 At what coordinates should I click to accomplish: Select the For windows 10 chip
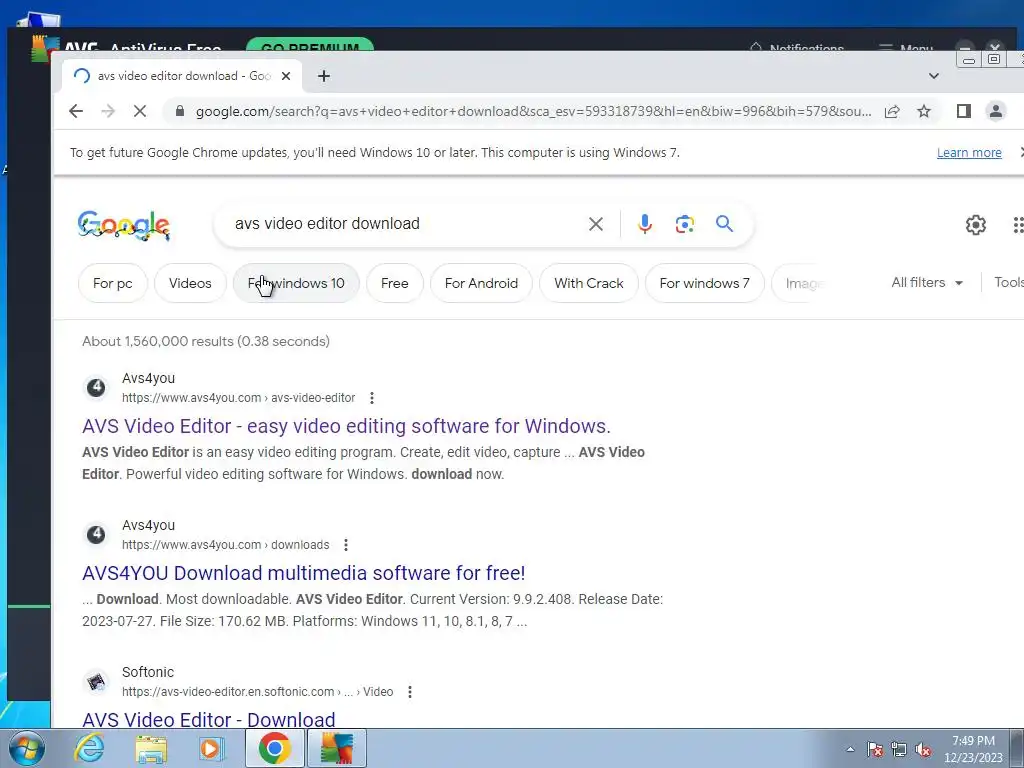tap(296, 283)
